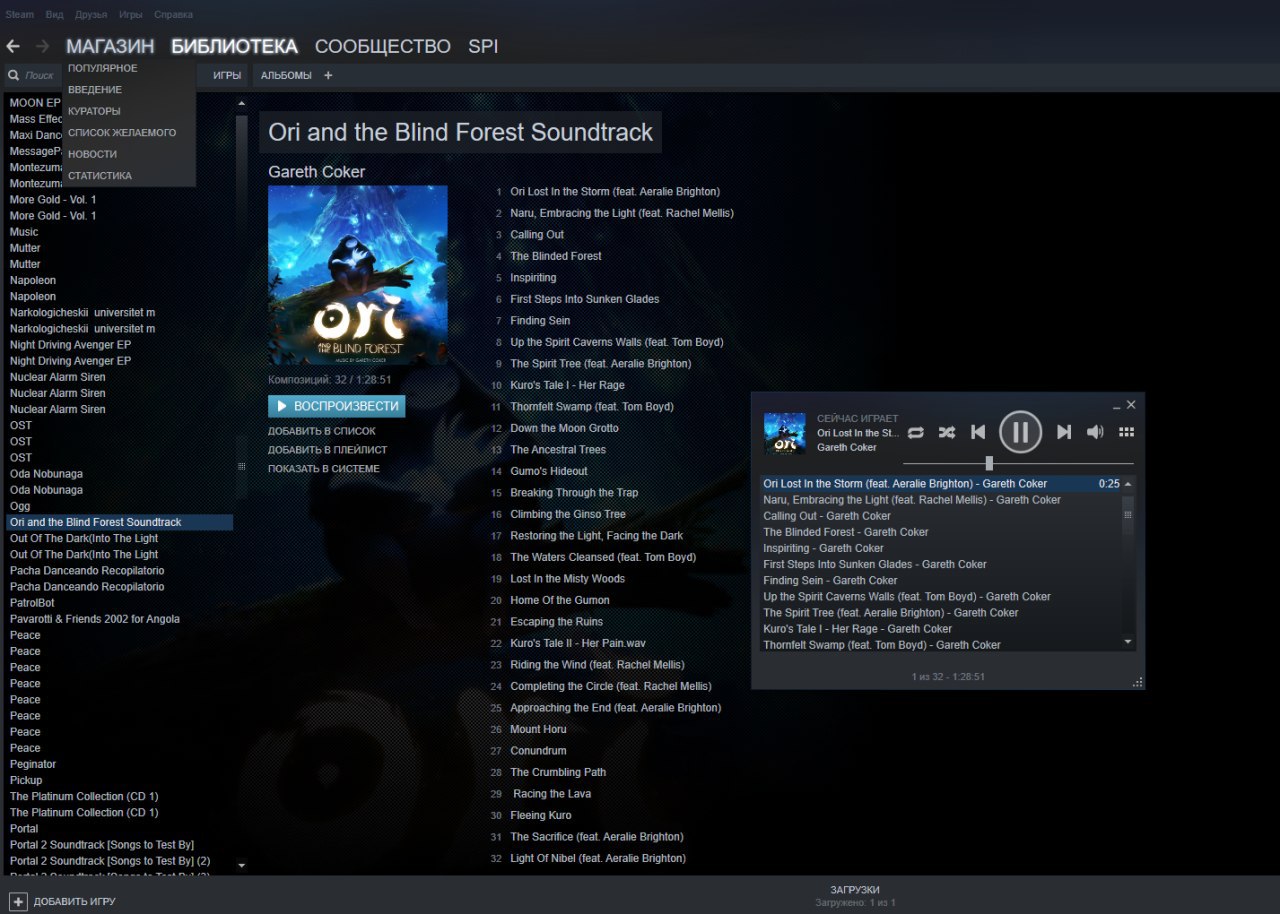The image size is (1280, 914).
Task: Open the SPI profile tab
Action: pos(483,46)
